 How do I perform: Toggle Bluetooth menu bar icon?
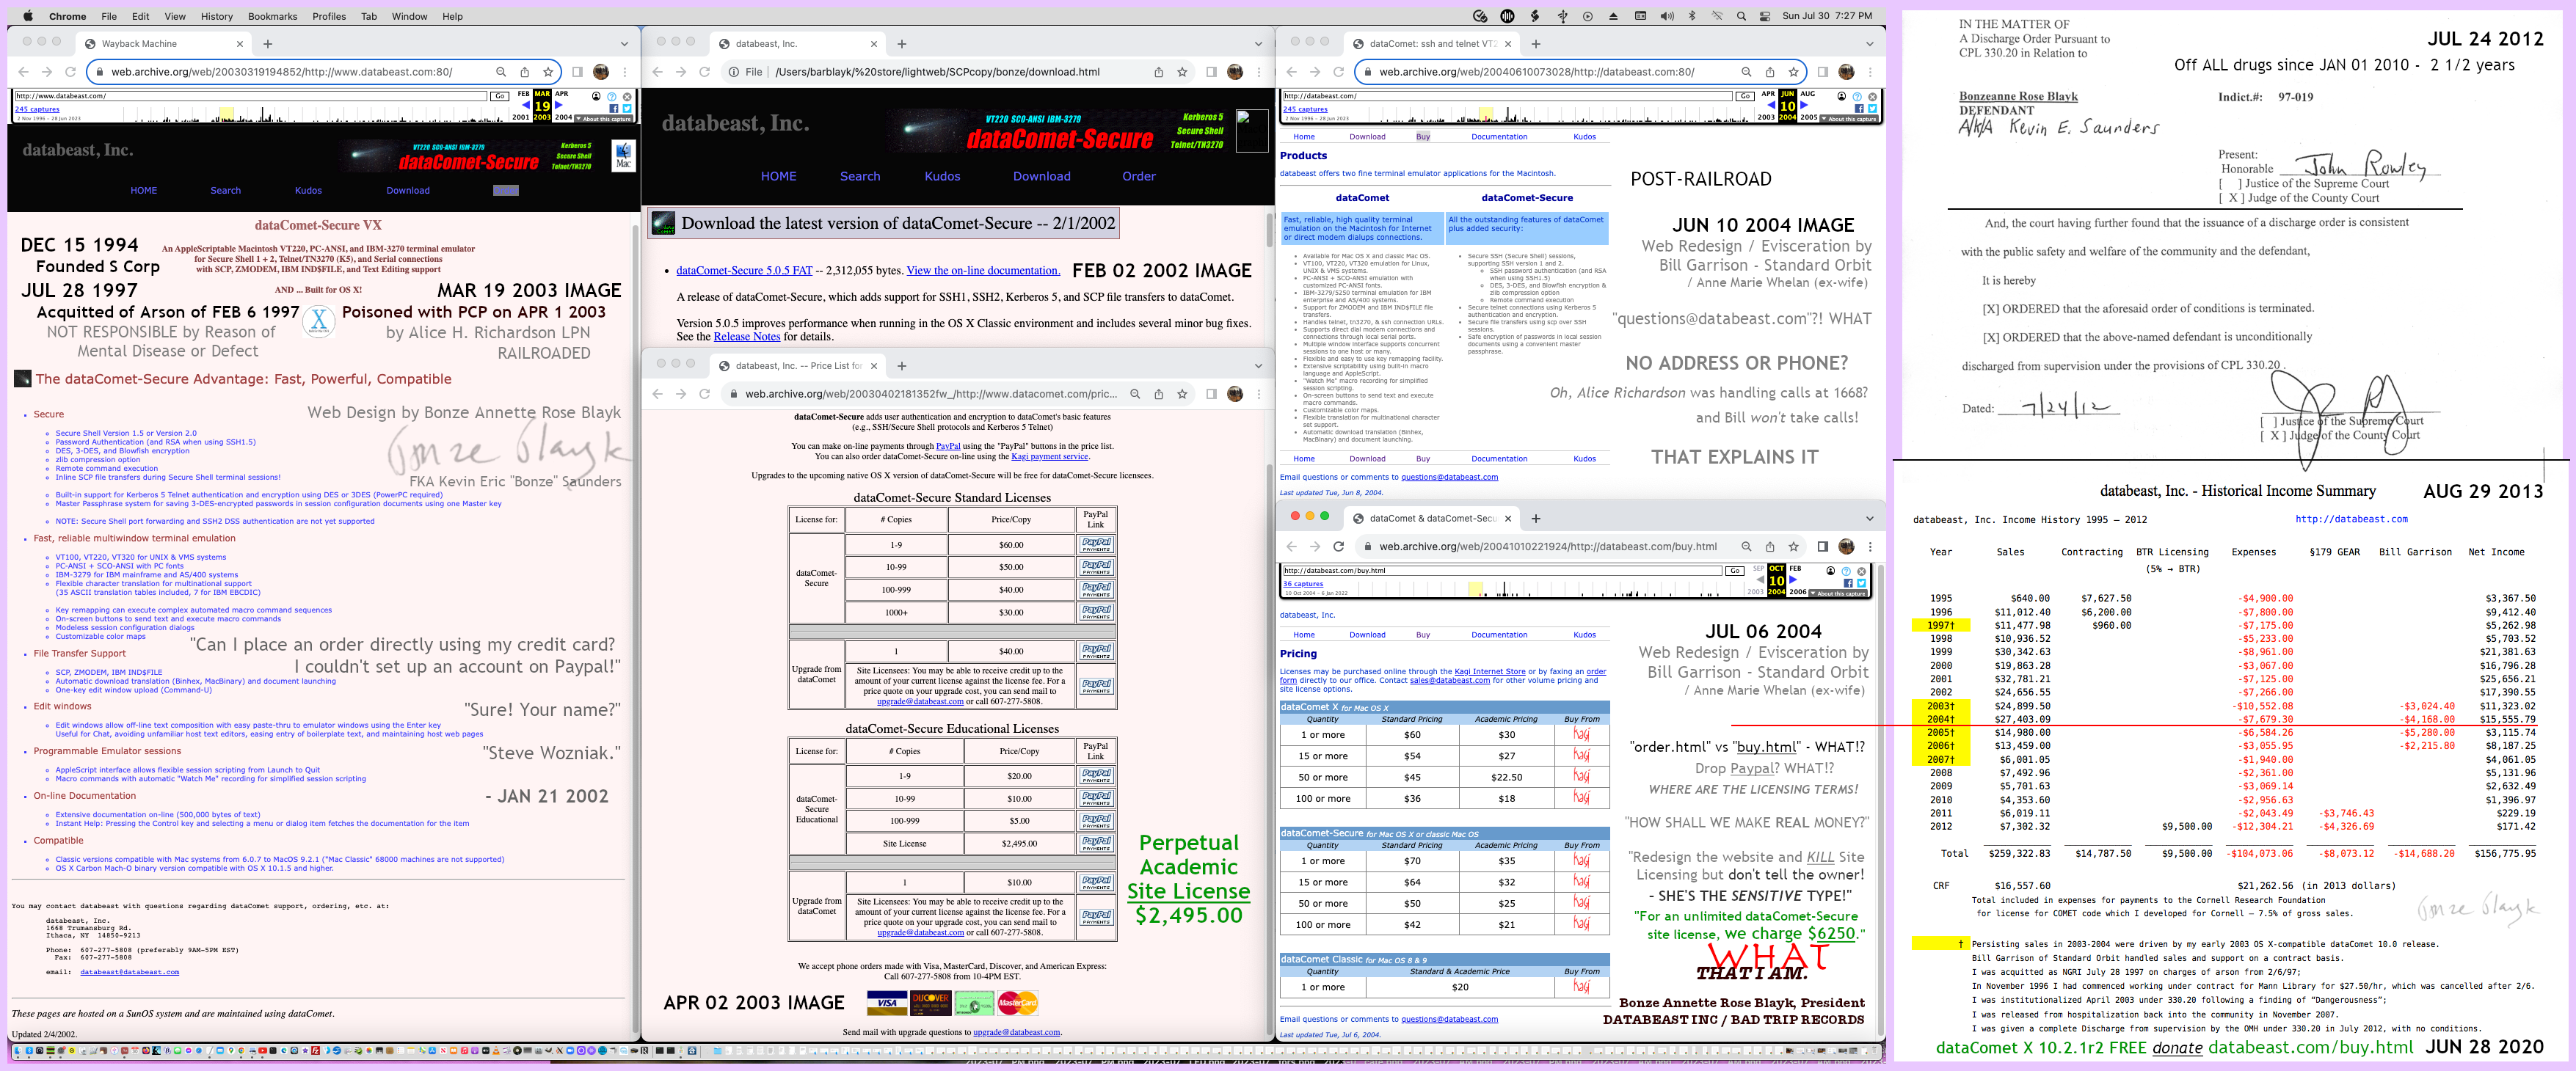(x=1692, y=16)
